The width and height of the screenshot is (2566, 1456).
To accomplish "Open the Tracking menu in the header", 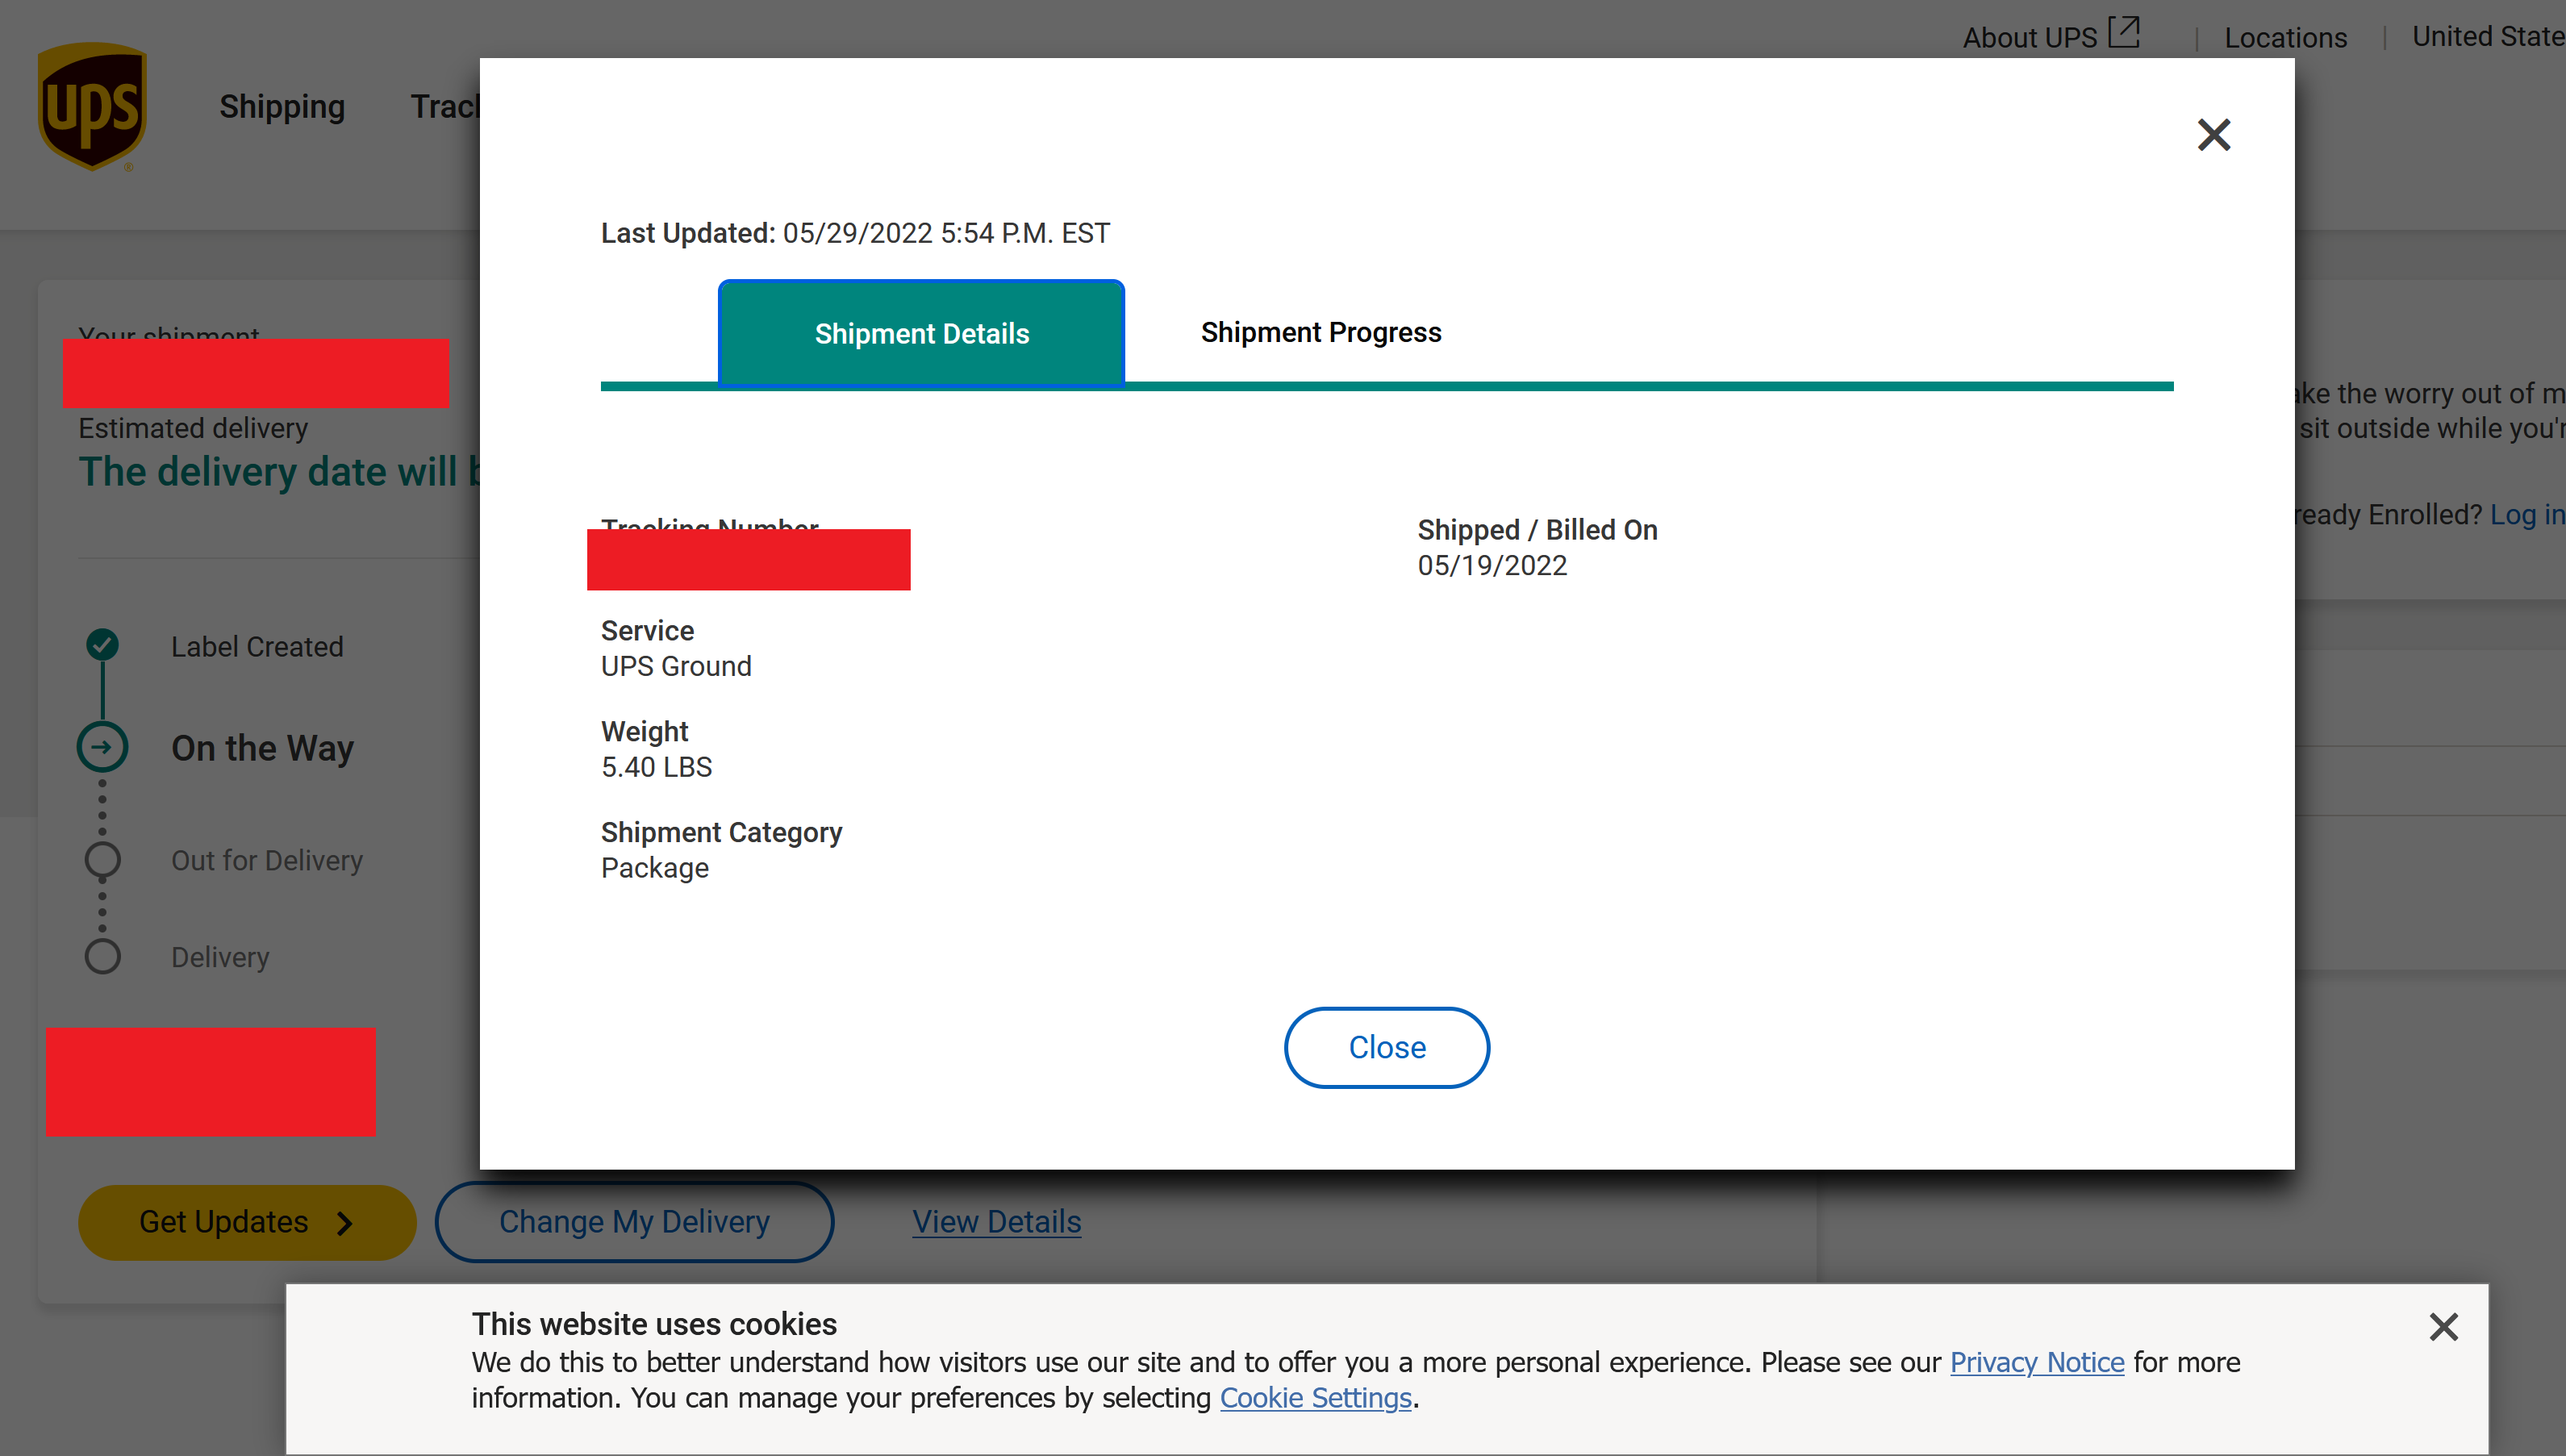I will pos(445,106).
